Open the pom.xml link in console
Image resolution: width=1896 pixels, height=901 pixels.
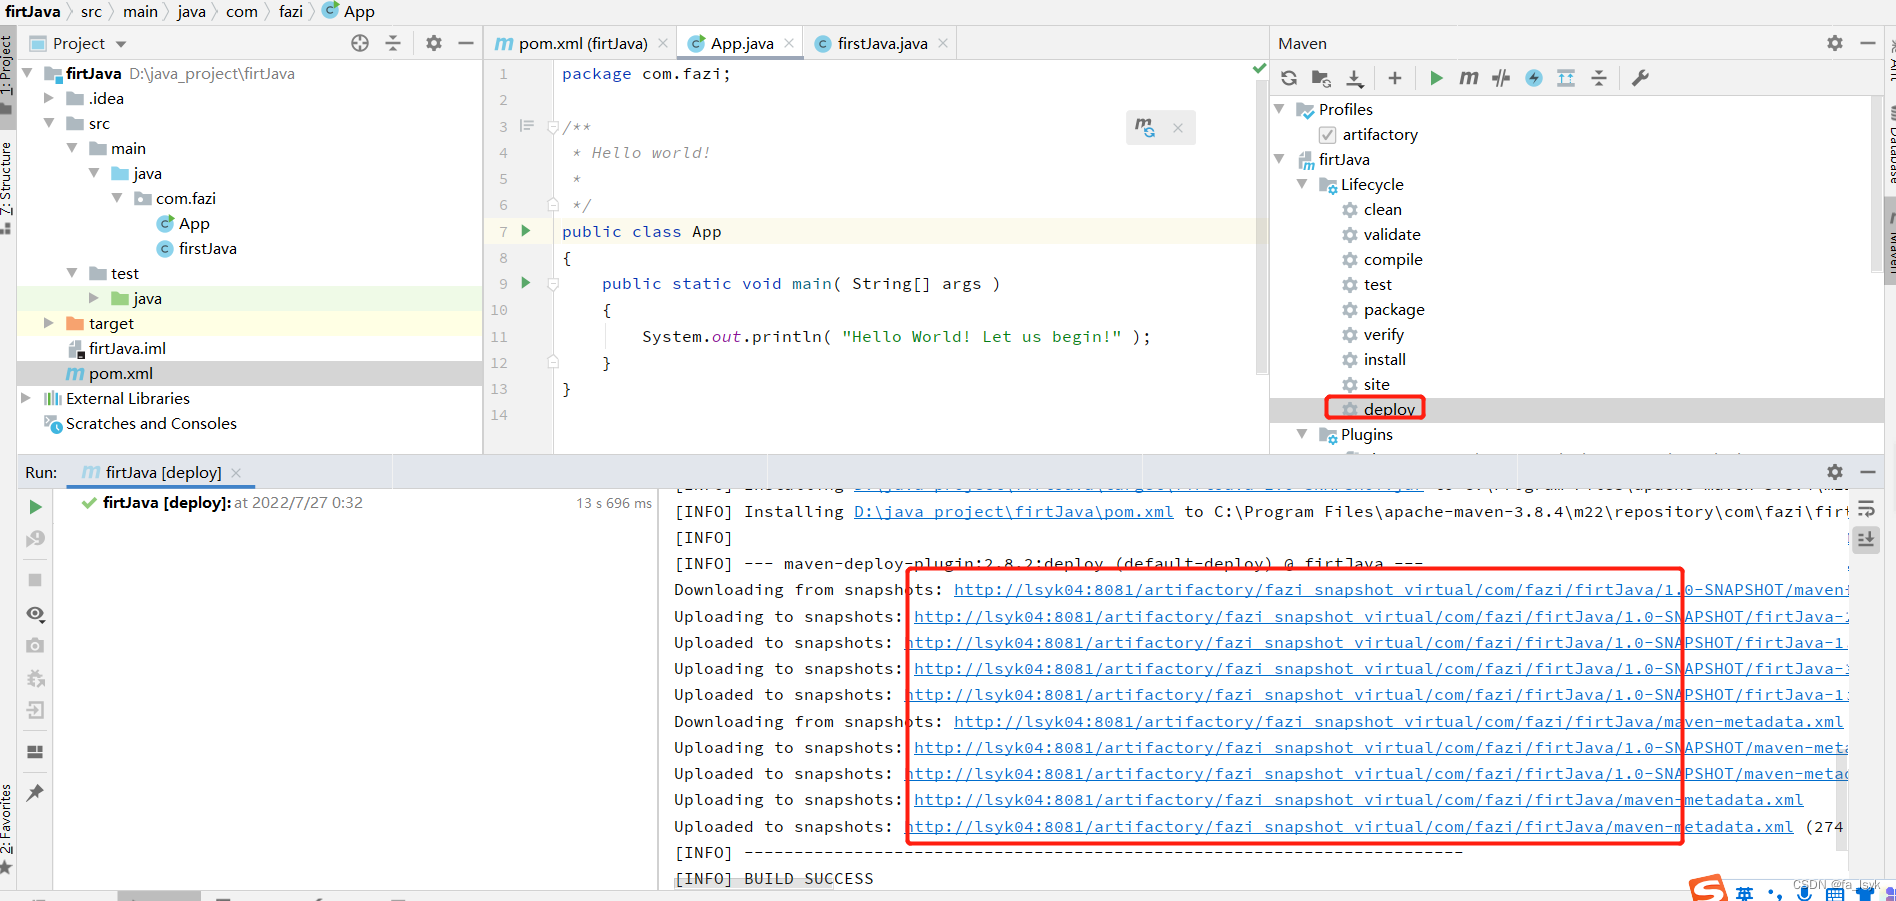[1013, 512]
